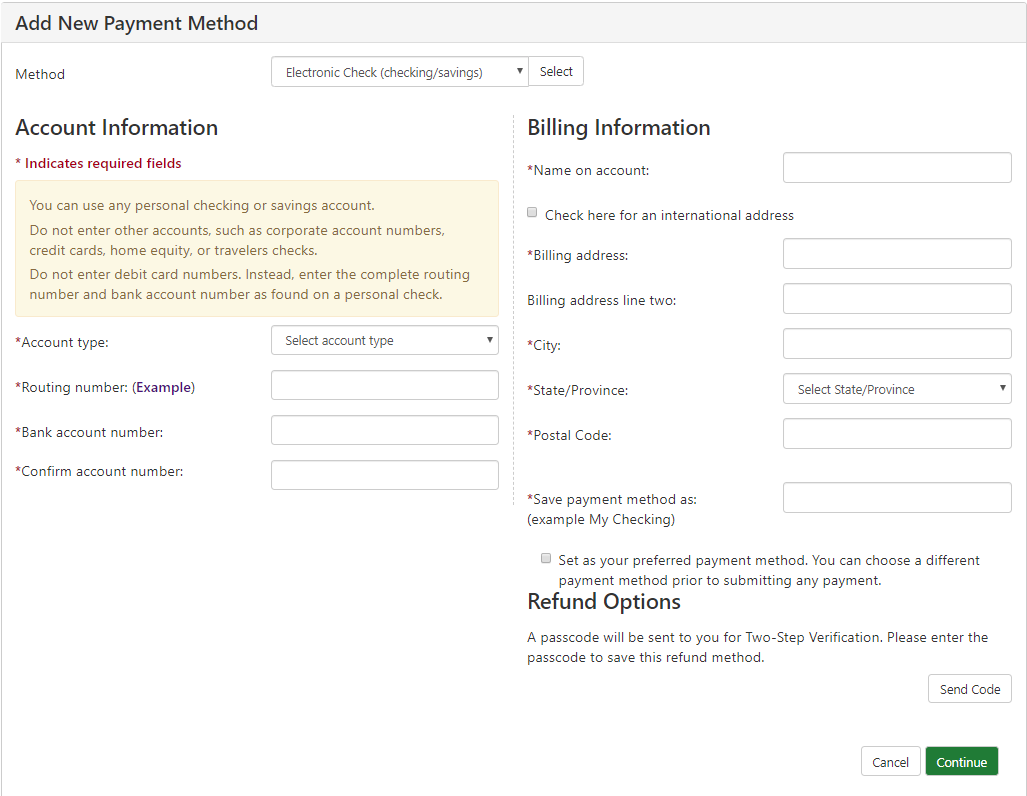The width and height of the screenshot is (1027, 796).
Task: Click the Billing Information heading
Action: pos(618,127)
